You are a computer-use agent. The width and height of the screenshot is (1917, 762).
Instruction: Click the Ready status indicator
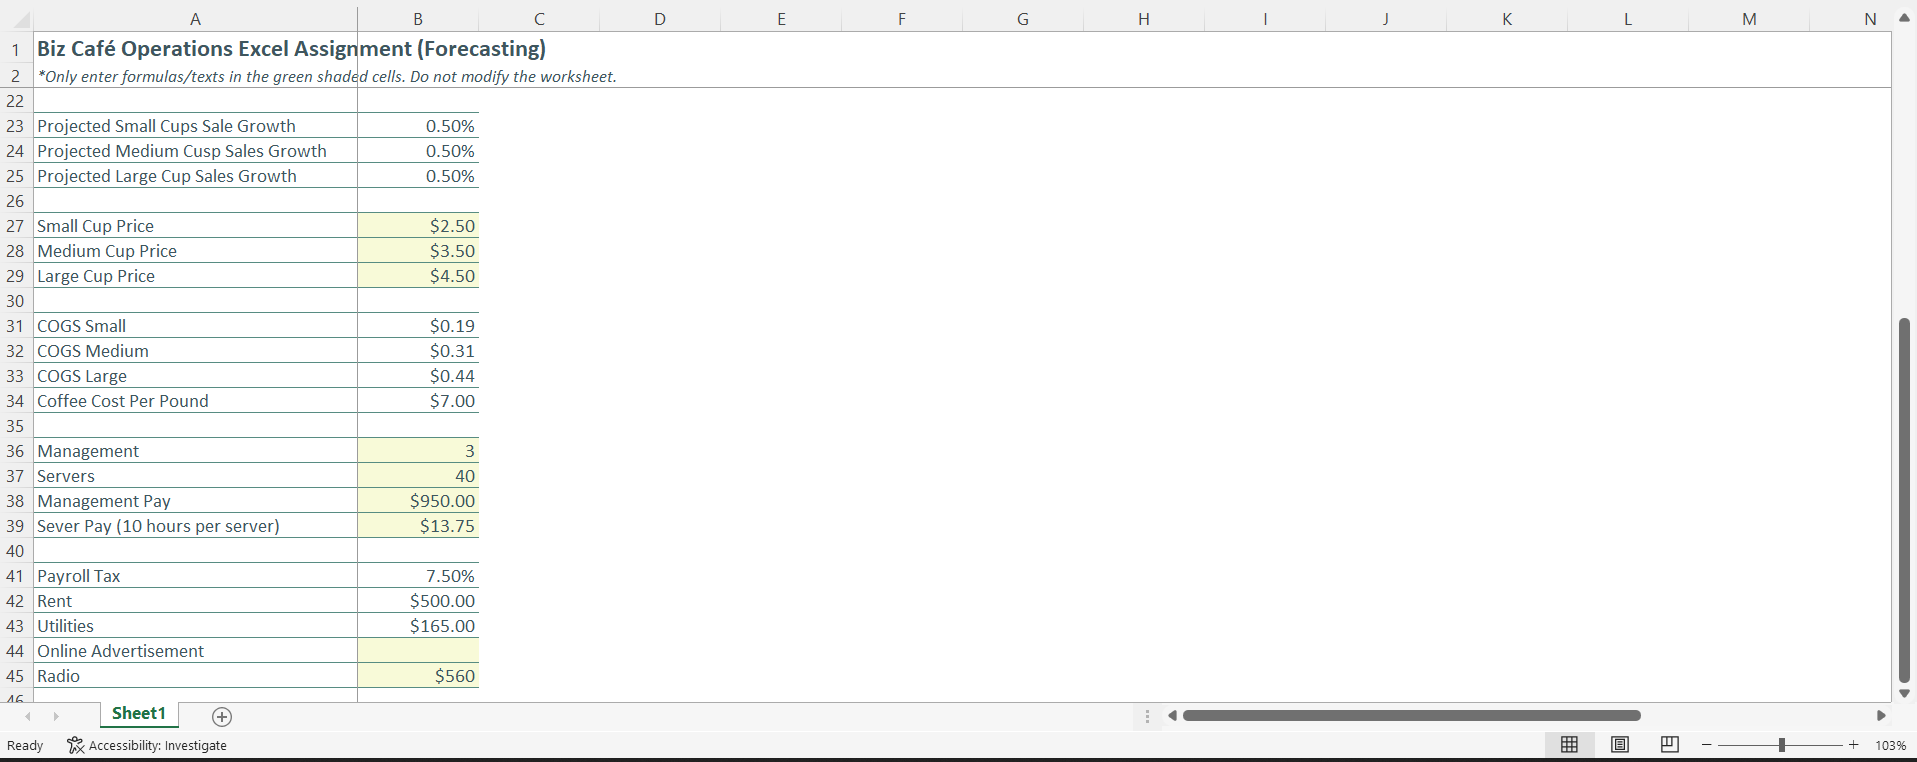[x=25, y=745]
